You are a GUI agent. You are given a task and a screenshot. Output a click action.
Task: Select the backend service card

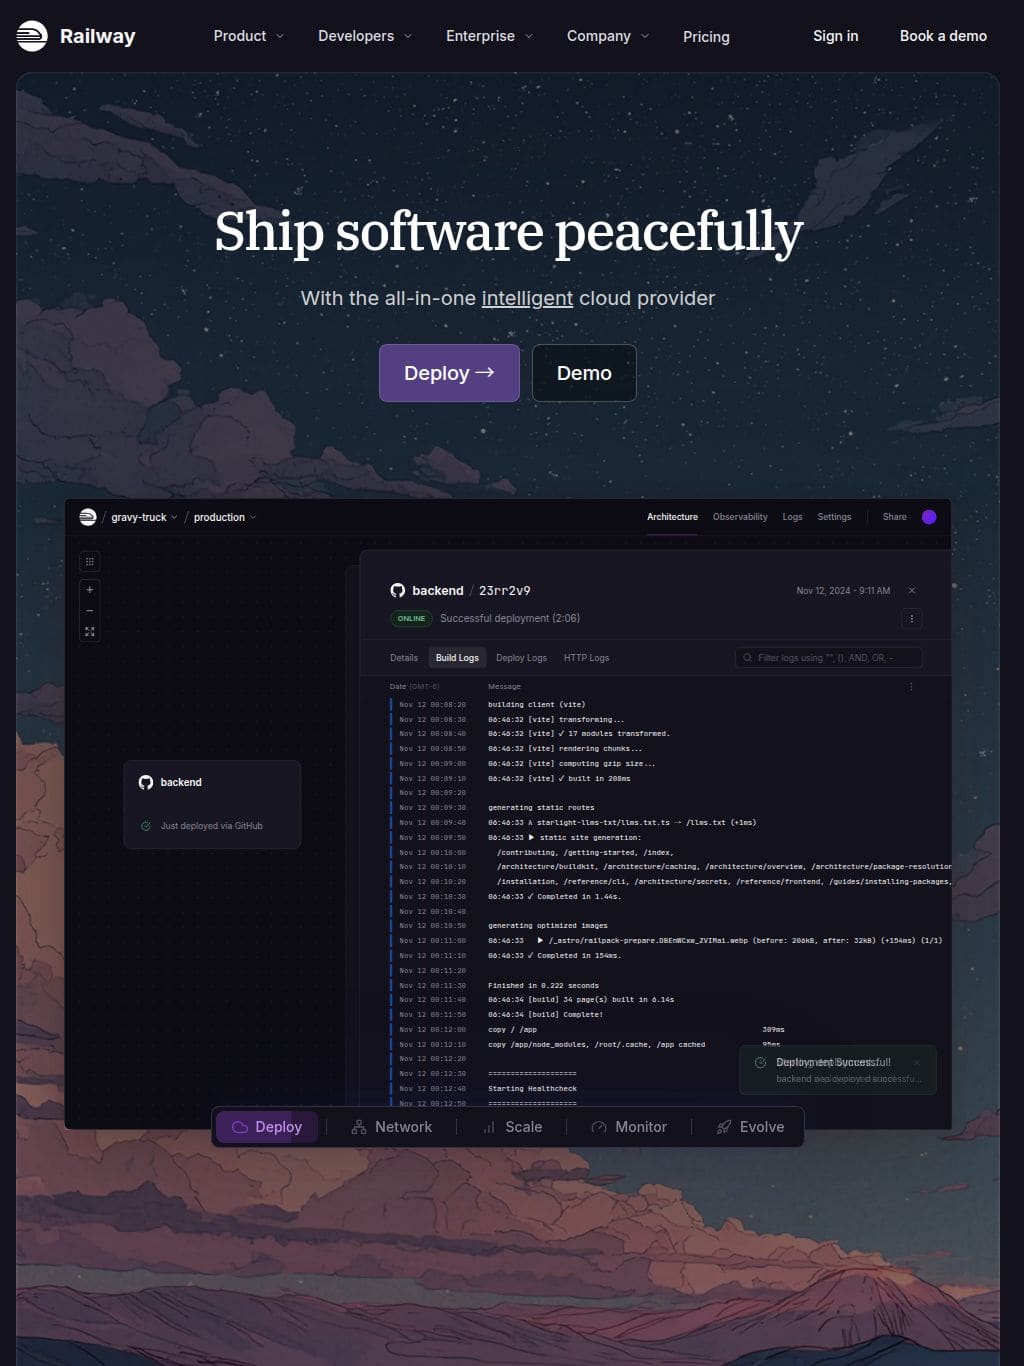click(212, 804)
